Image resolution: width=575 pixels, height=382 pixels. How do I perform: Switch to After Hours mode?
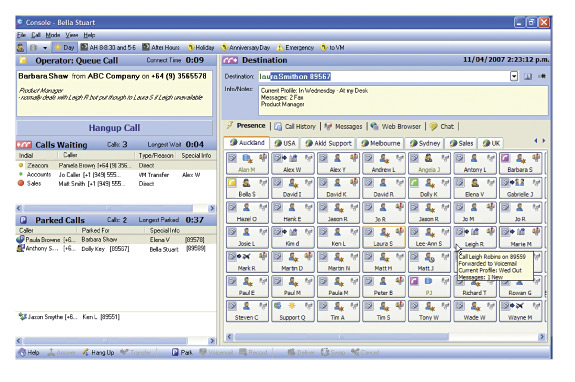[161, 48]
